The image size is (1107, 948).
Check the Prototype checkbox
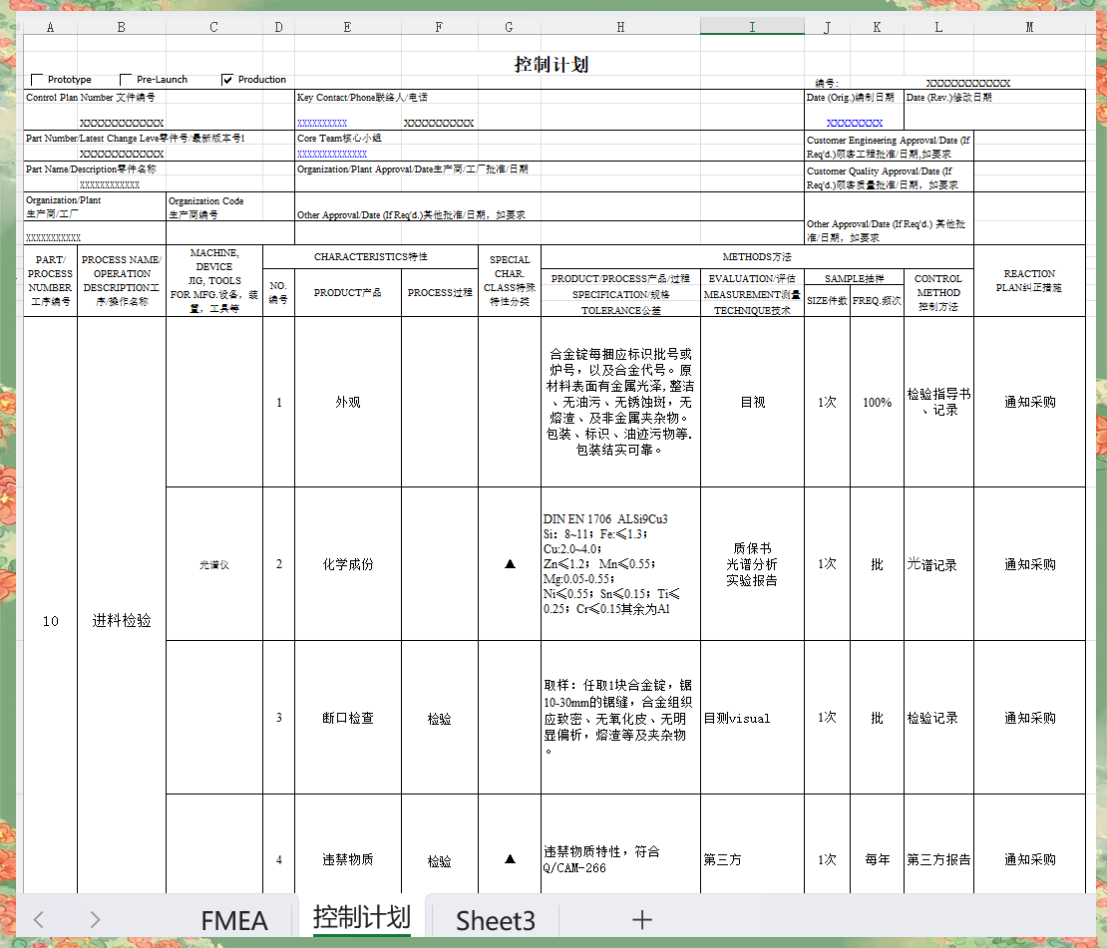pyautogui.click(x=36, y=78)
